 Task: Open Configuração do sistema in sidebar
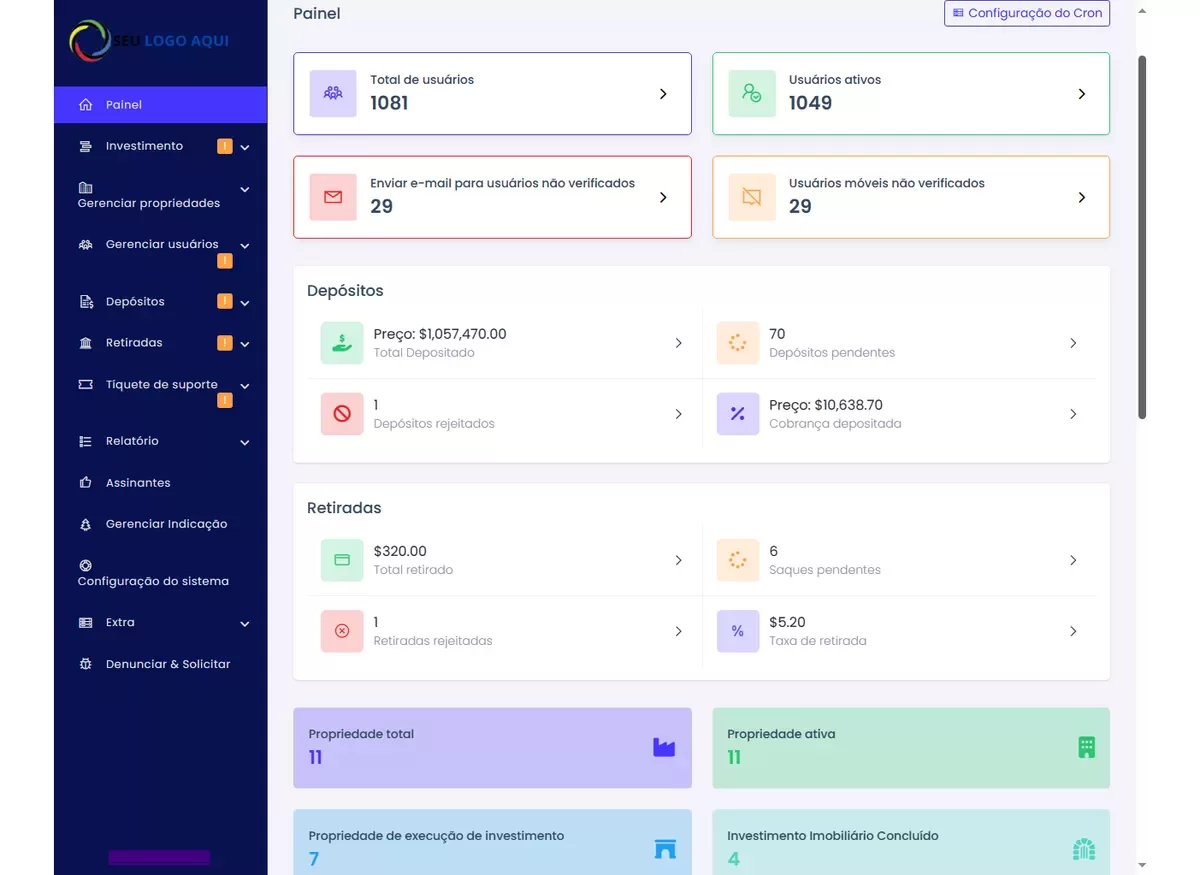point(153,581)
